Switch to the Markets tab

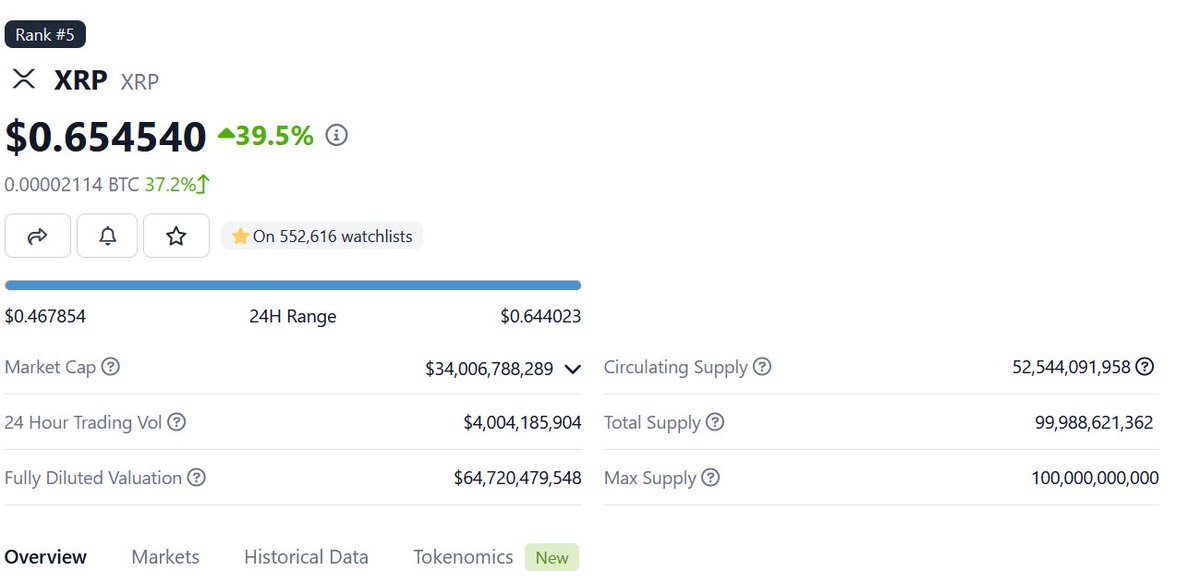[165, 557]
